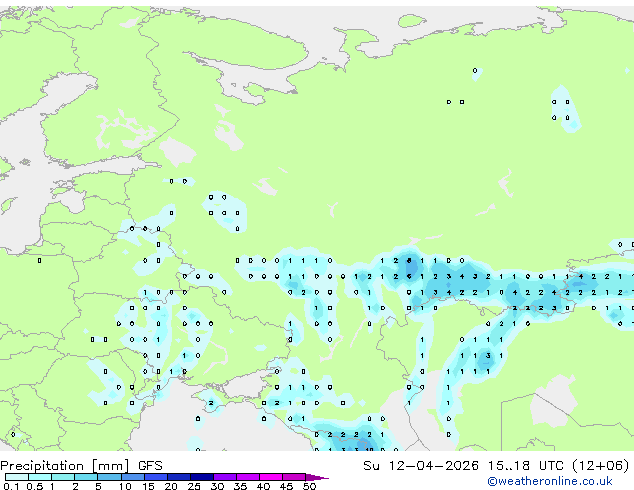Click the "Su 12-04-2026 15..18 UTC (12+06)" date text
Image resolution: width=634 pixels, height=490 pixels.
(x=496, y=466)
